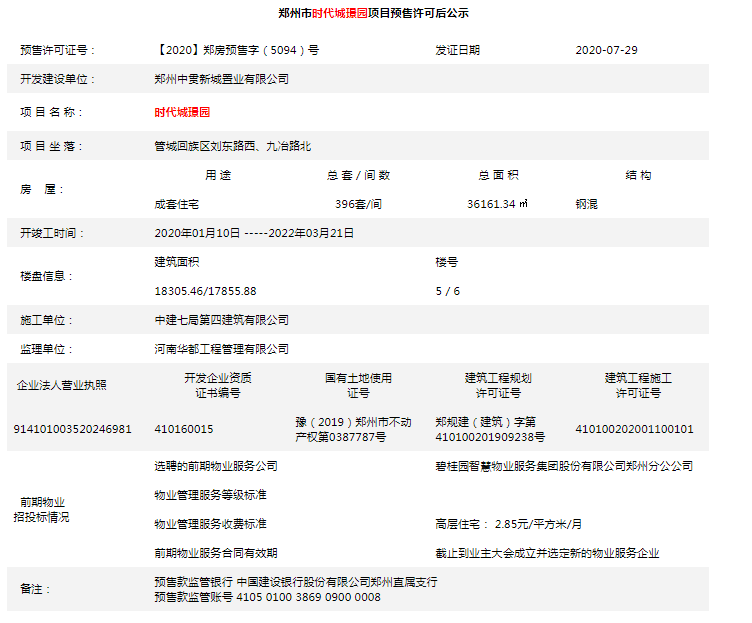Image resolution: width=752 pixels, height=623 pixels.
Task: Click 物业管理服务等级标准 label
Action: pos(210,495)
